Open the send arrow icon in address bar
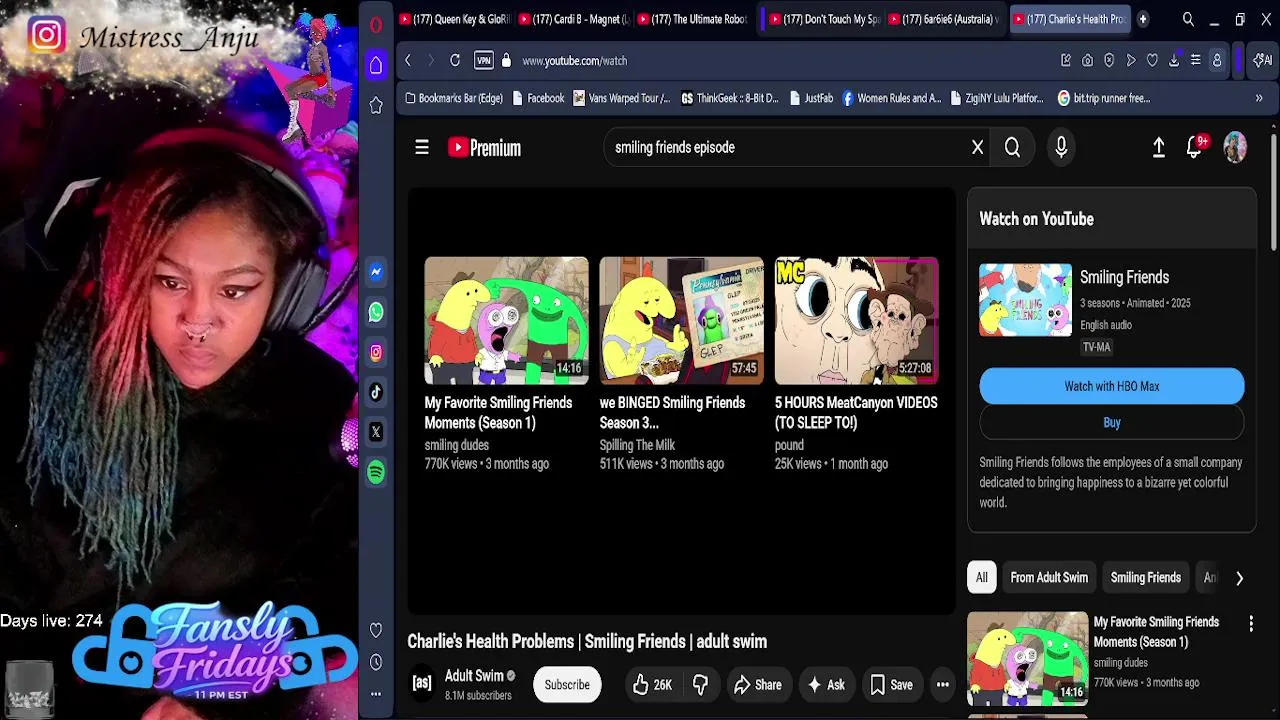Screen dimensions: 1280x720 pyautogui.click(x=1131, y=61)
